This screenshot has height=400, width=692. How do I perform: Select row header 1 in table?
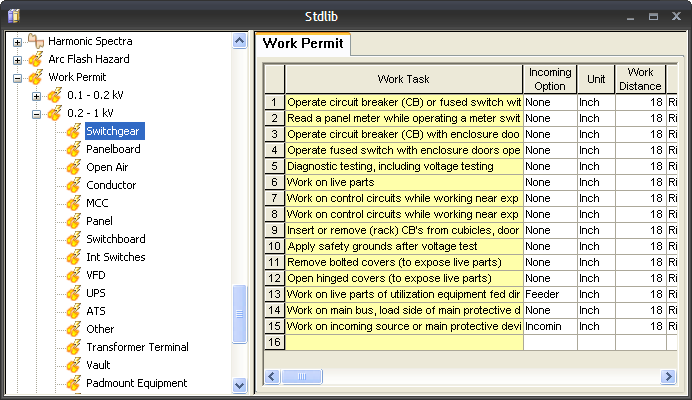coord(275,102)
